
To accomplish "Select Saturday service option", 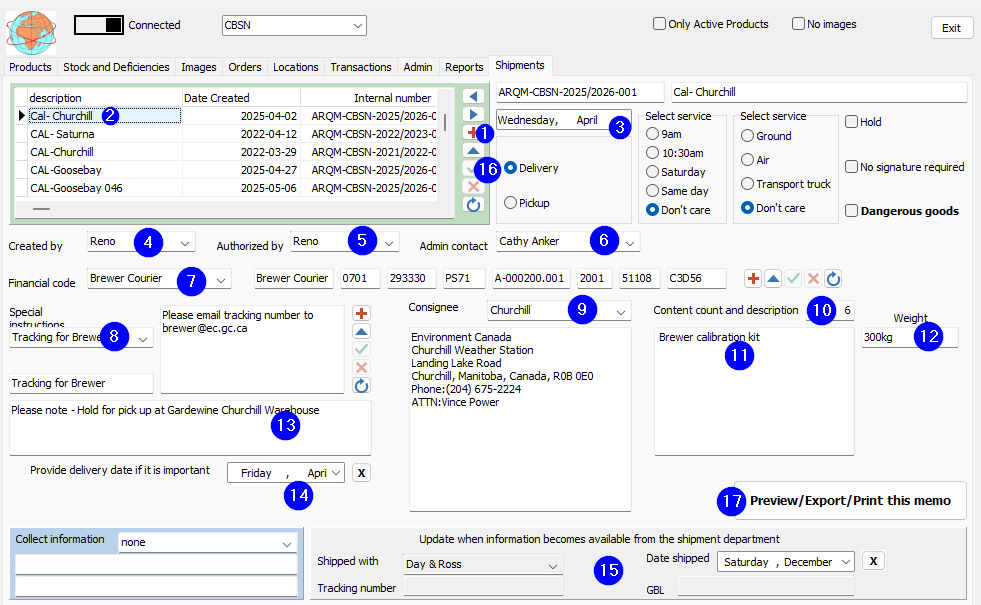I will [x=652, y=171].
